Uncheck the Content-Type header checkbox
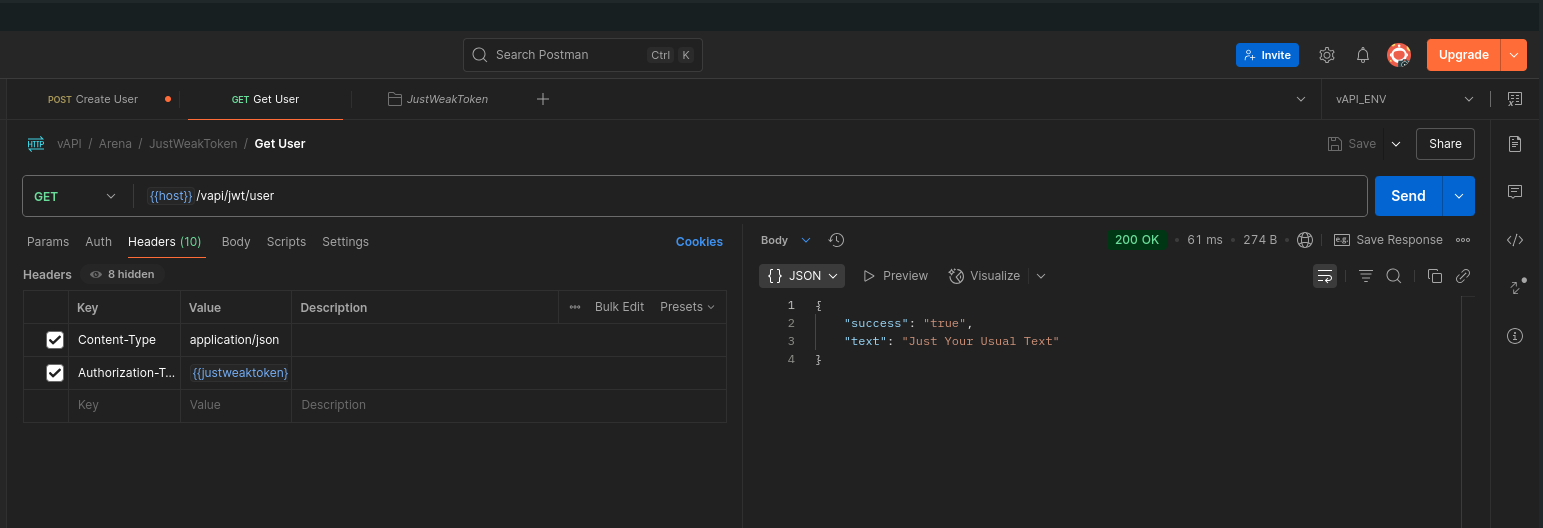The width and height of the screenshot is (1543, 528). pos(55,340)
